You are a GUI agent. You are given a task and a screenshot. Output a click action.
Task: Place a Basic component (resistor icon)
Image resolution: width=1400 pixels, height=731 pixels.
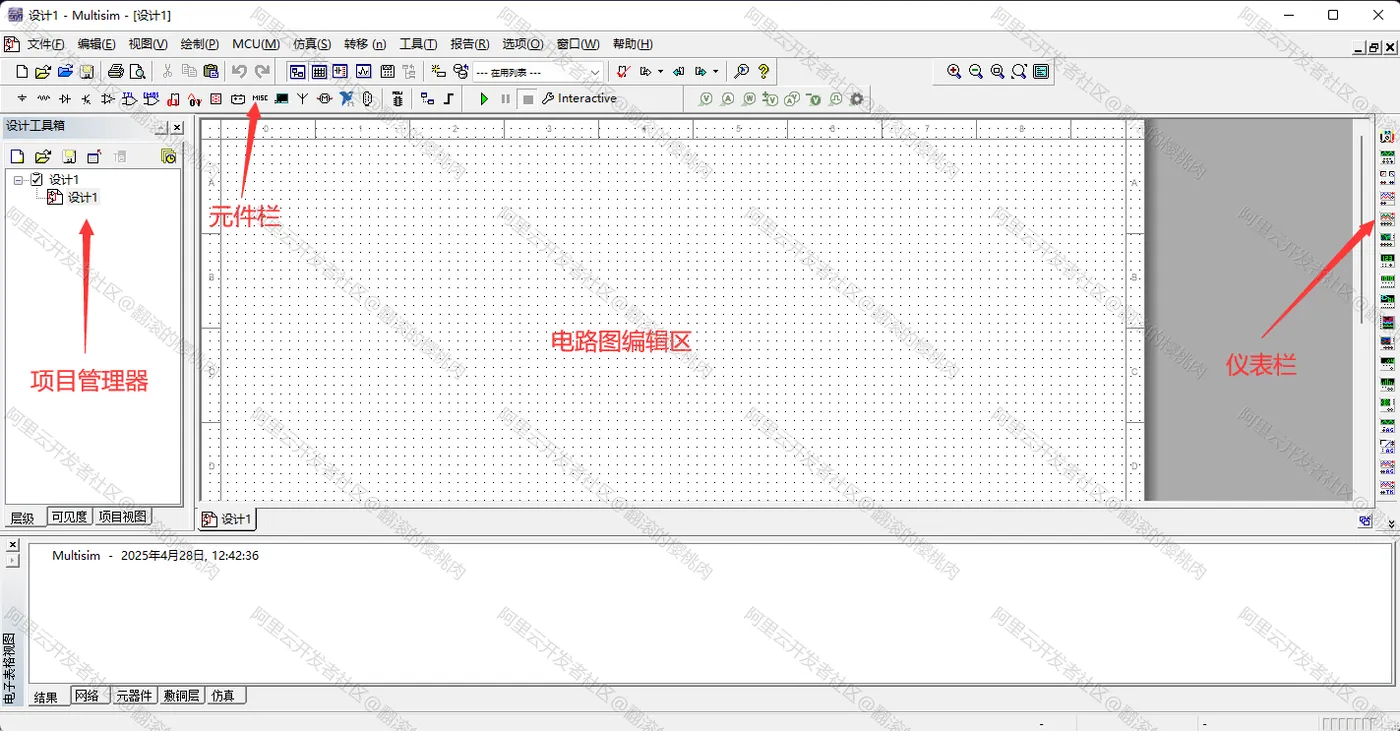point(43,98)
